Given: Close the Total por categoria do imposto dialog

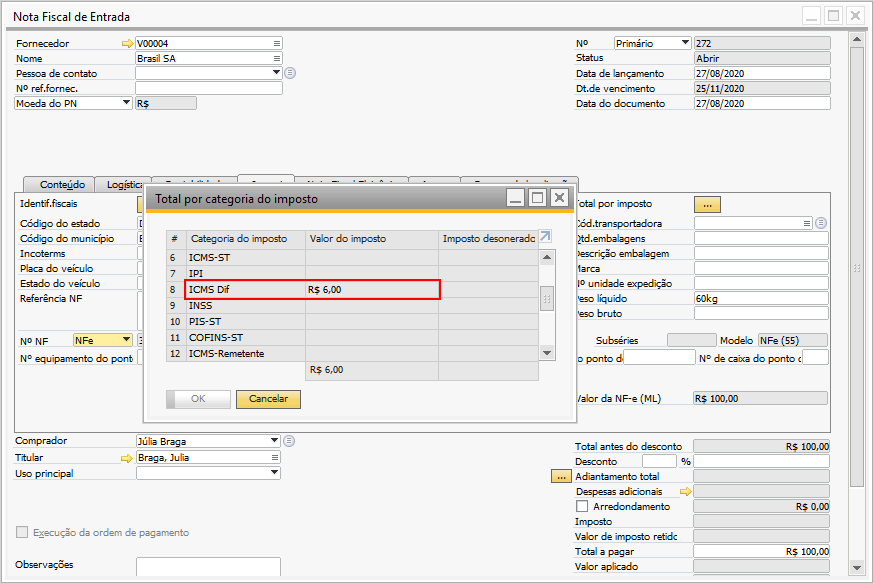Looking at the screenshot, I should pyautogui.click(x=559, y=197).
